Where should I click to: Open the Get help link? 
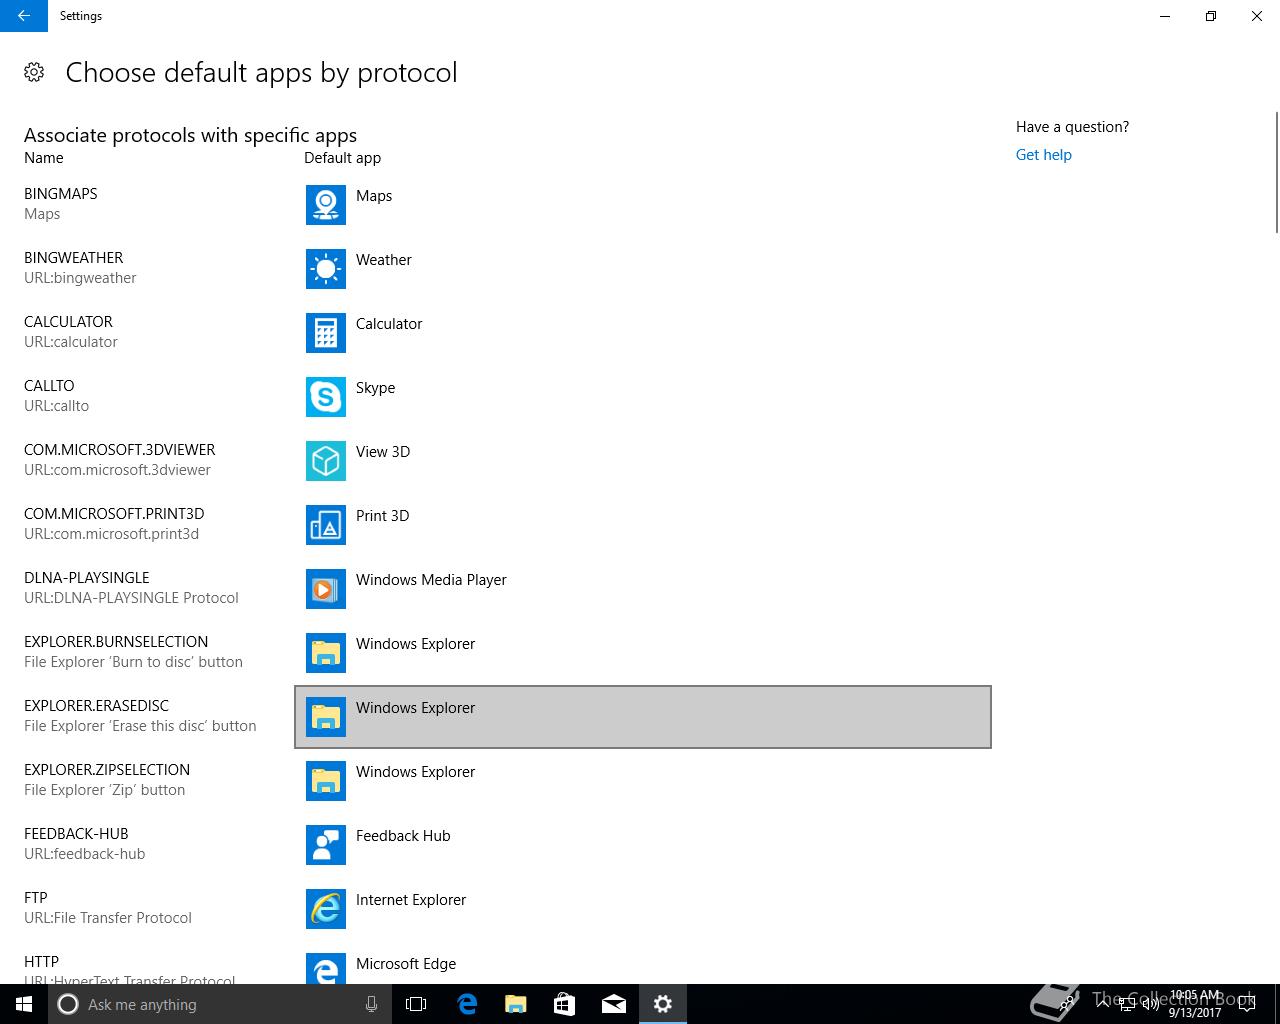point(1043,155)
